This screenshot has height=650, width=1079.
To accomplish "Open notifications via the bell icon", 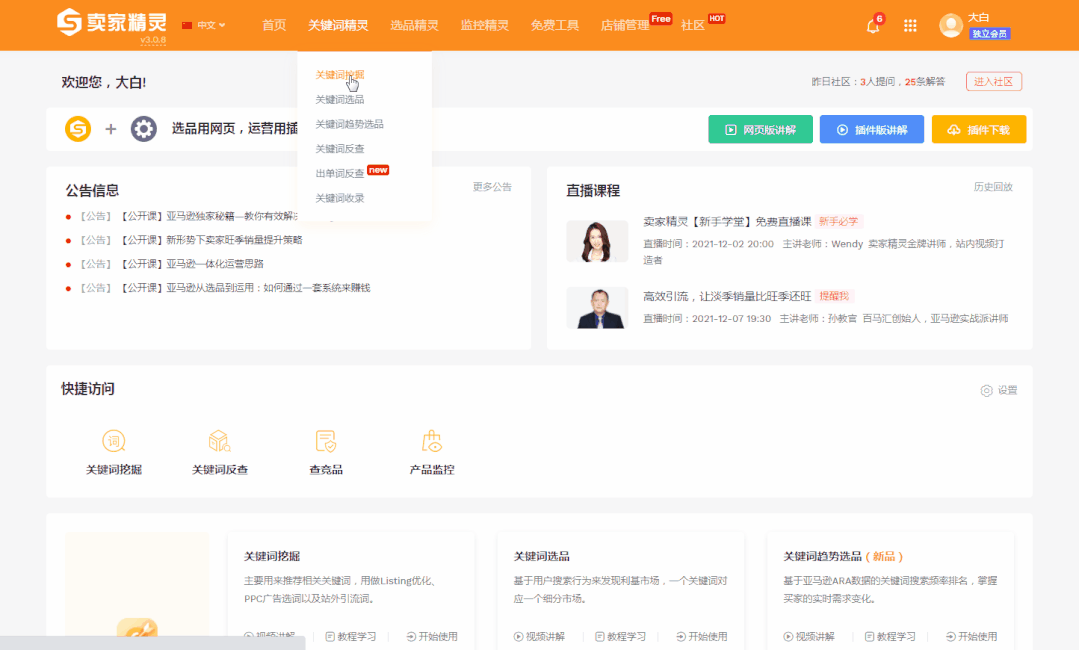I will (872, 25).
